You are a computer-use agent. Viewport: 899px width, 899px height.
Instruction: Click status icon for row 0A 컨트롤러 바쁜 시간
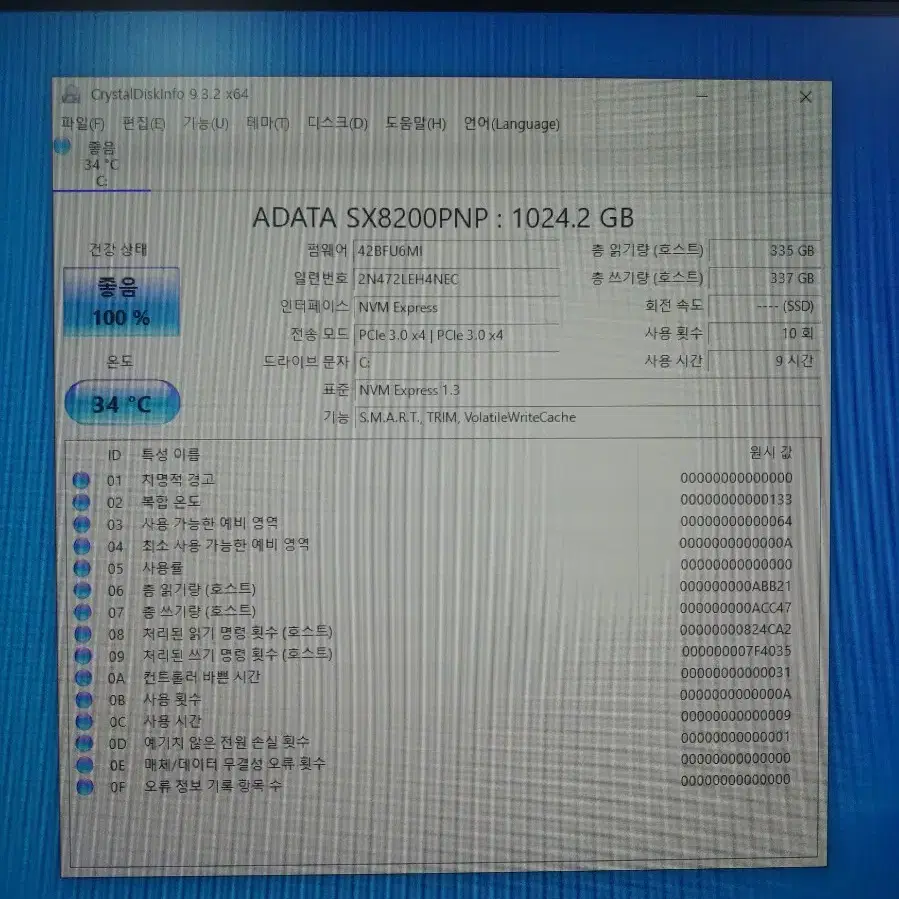click(x=84, y=677)
